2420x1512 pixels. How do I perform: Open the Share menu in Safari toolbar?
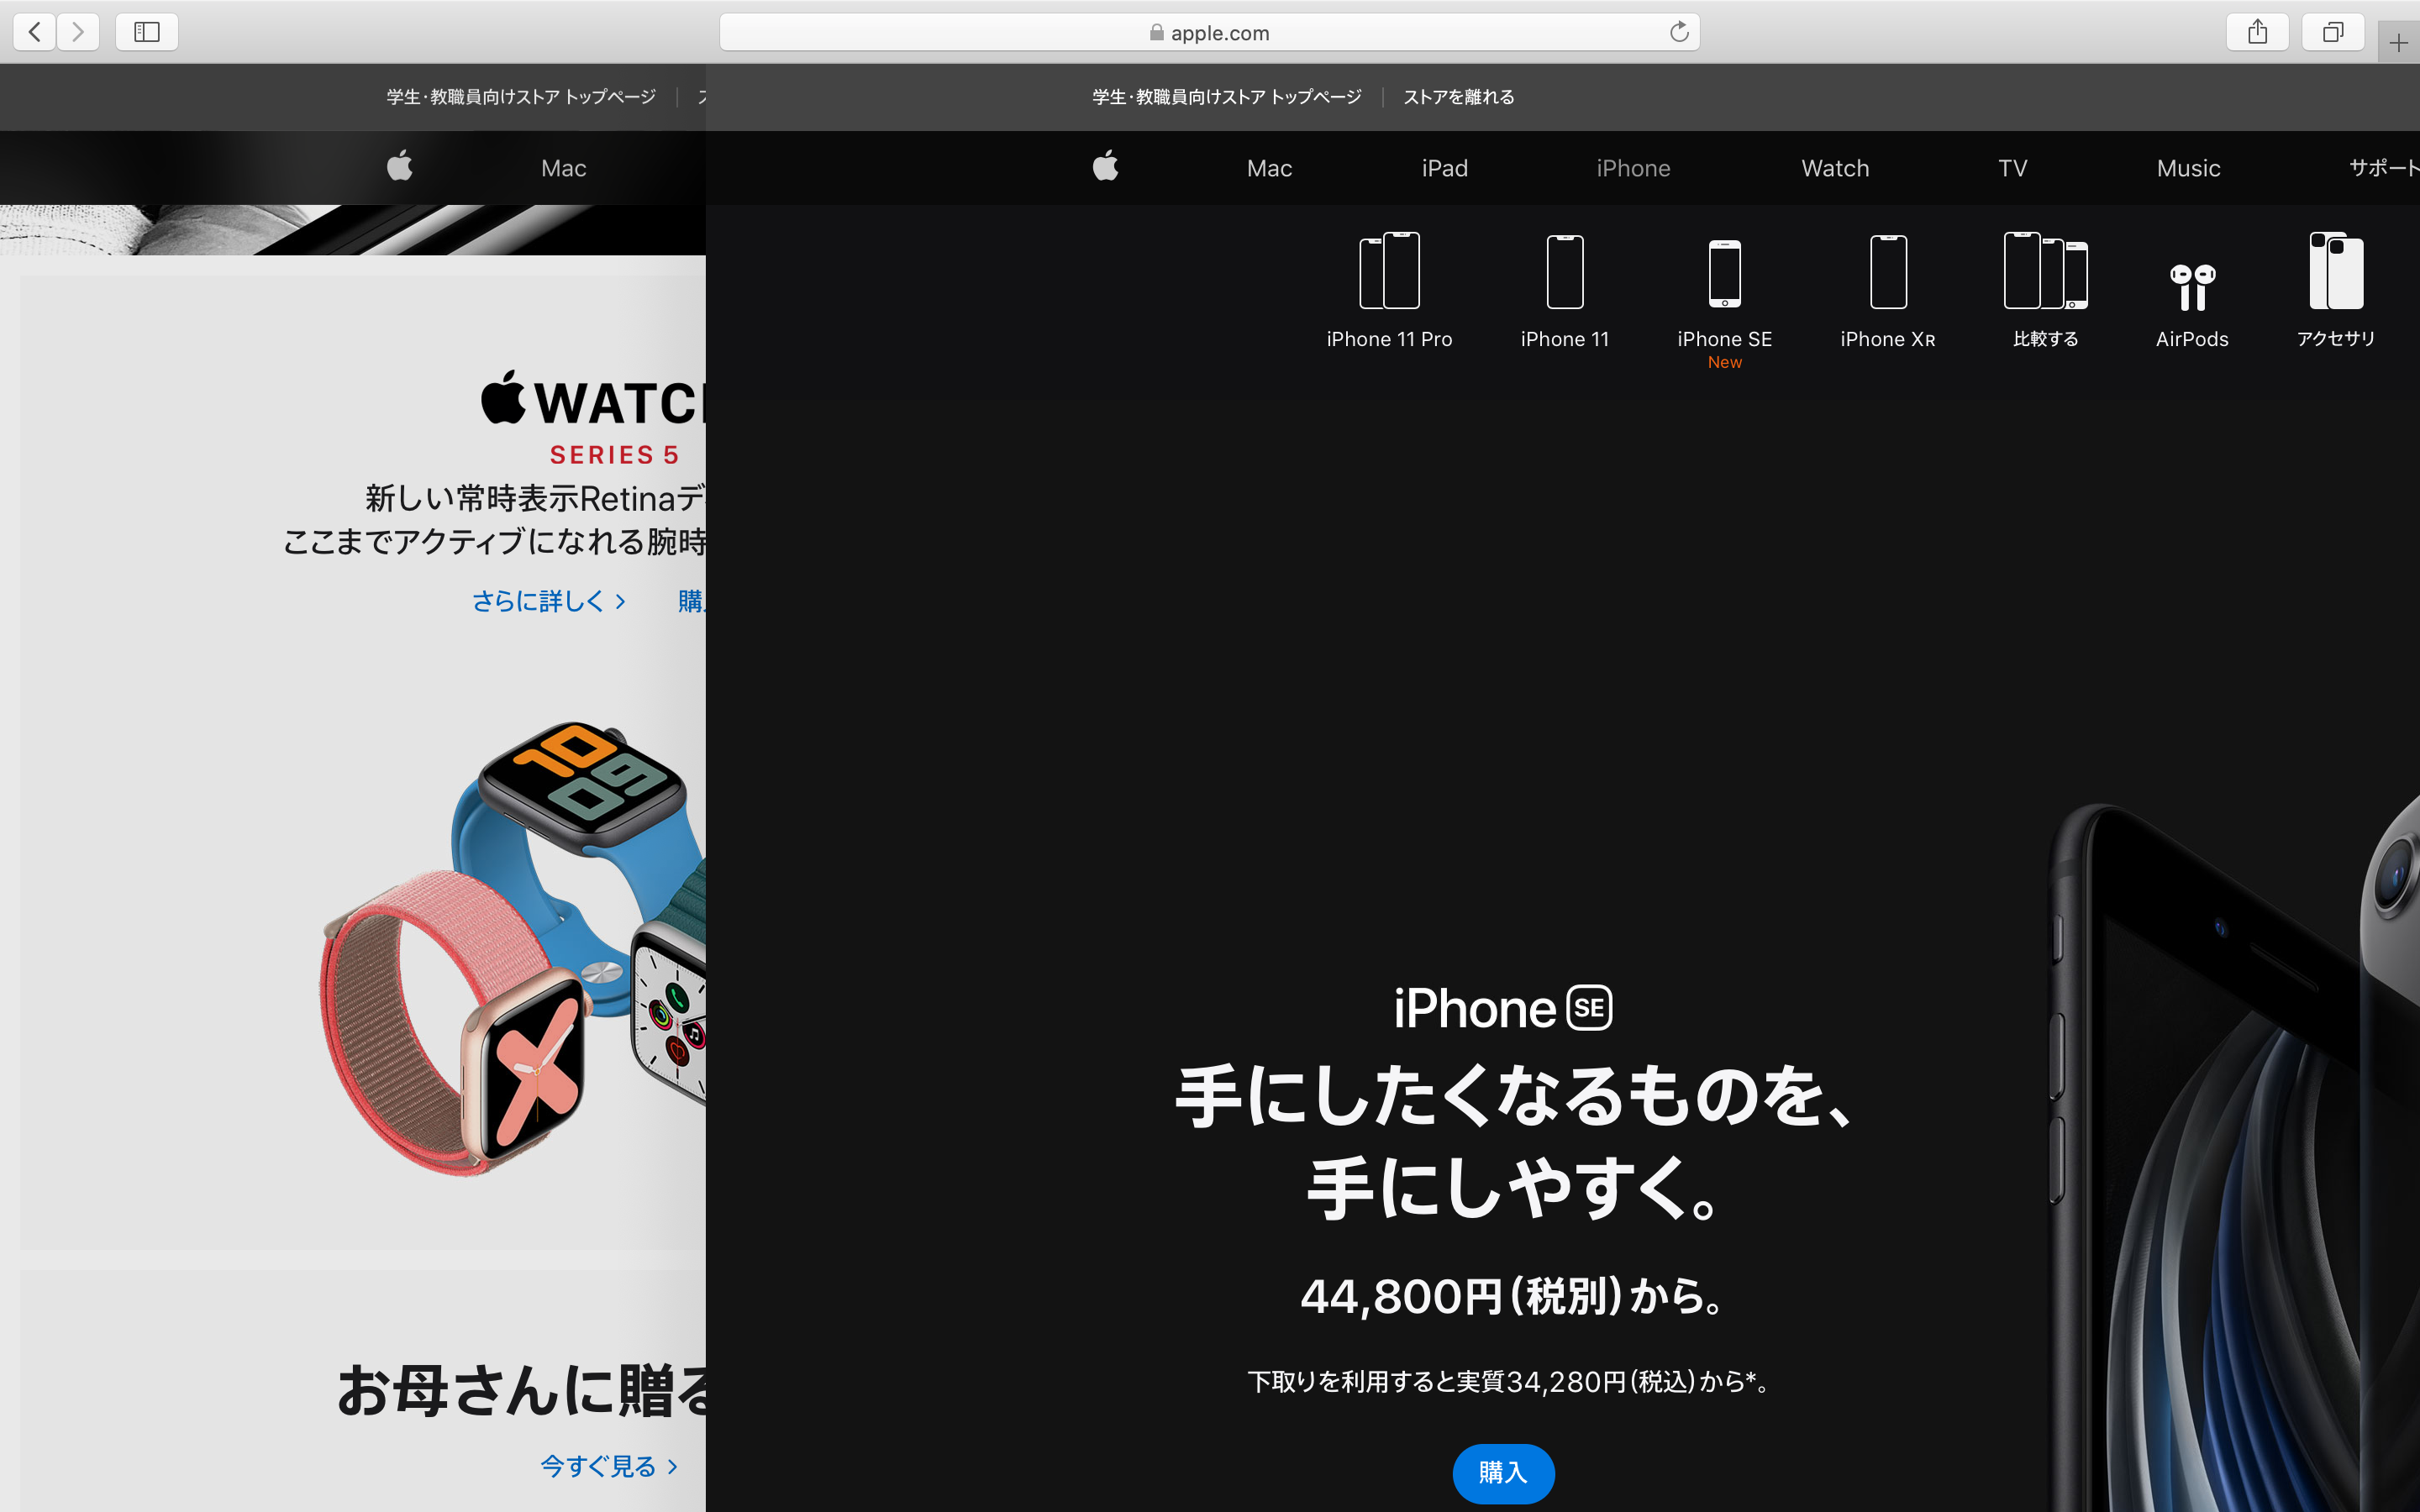(2257, 32)
